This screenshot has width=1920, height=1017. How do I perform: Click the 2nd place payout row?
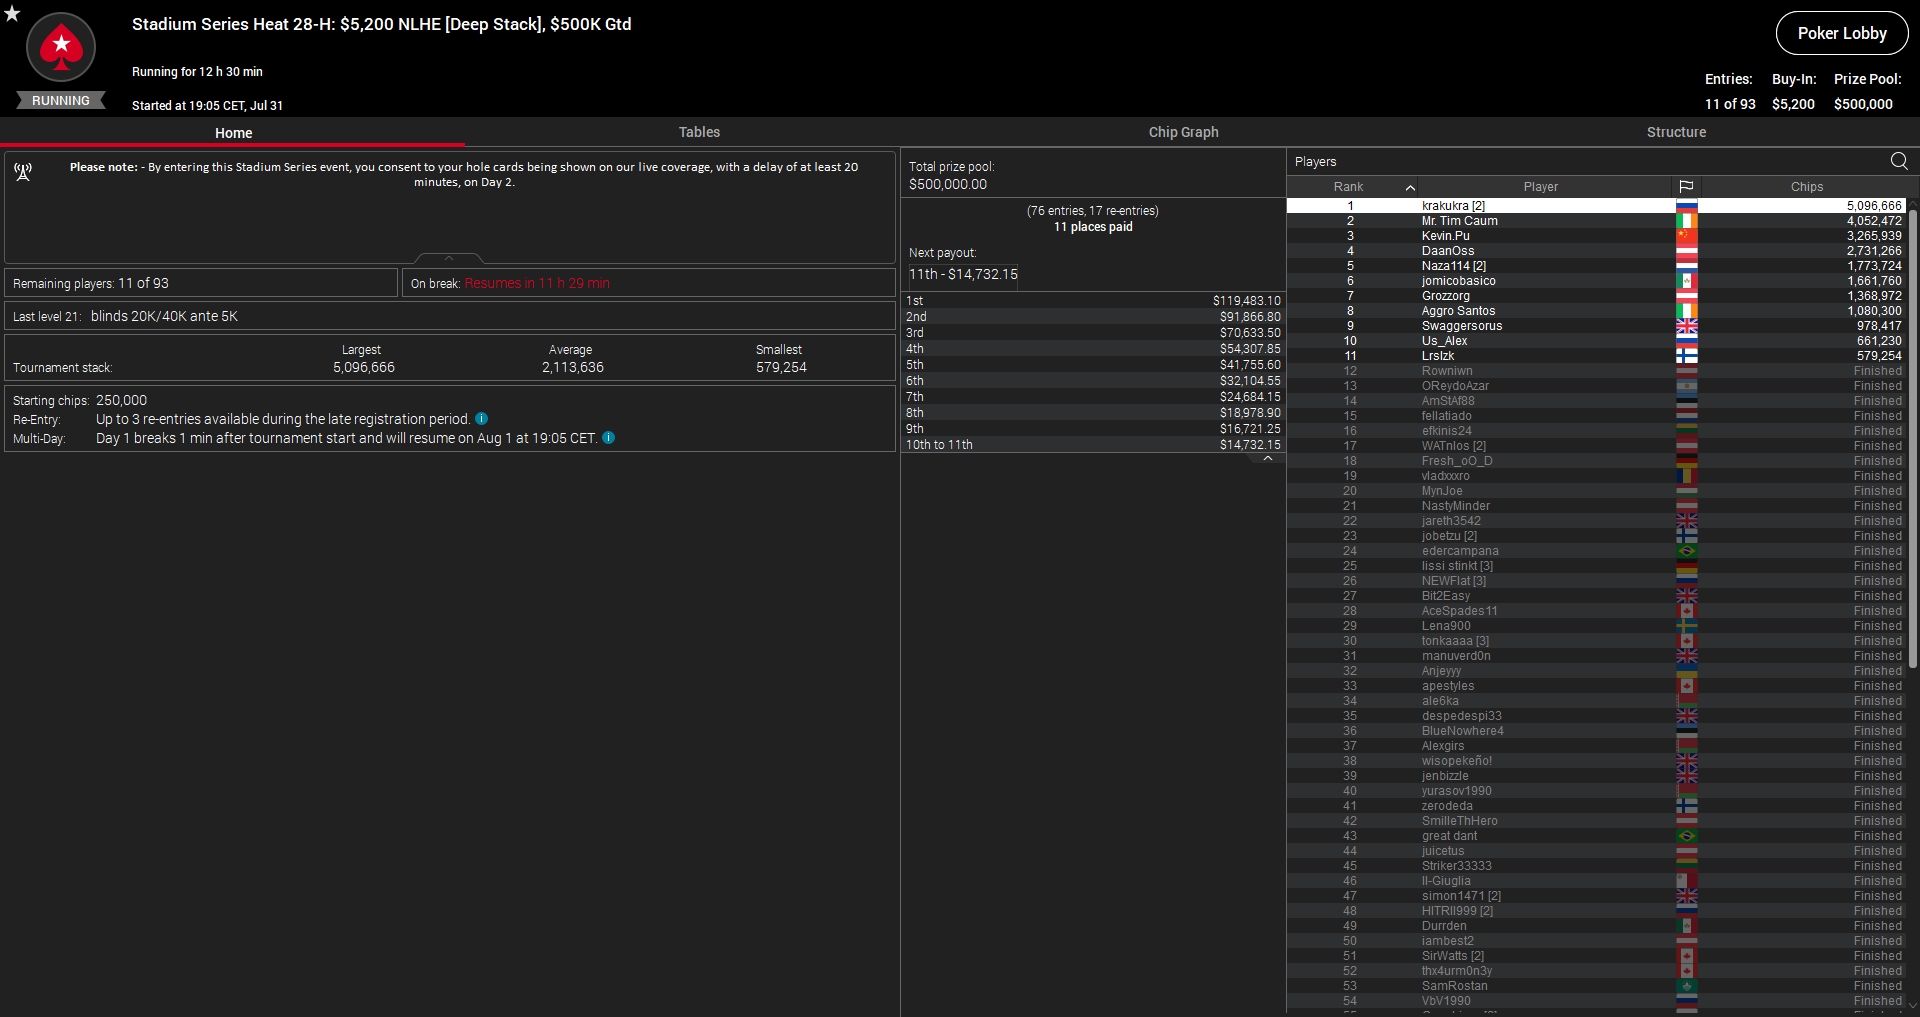tap(1093, 317)
